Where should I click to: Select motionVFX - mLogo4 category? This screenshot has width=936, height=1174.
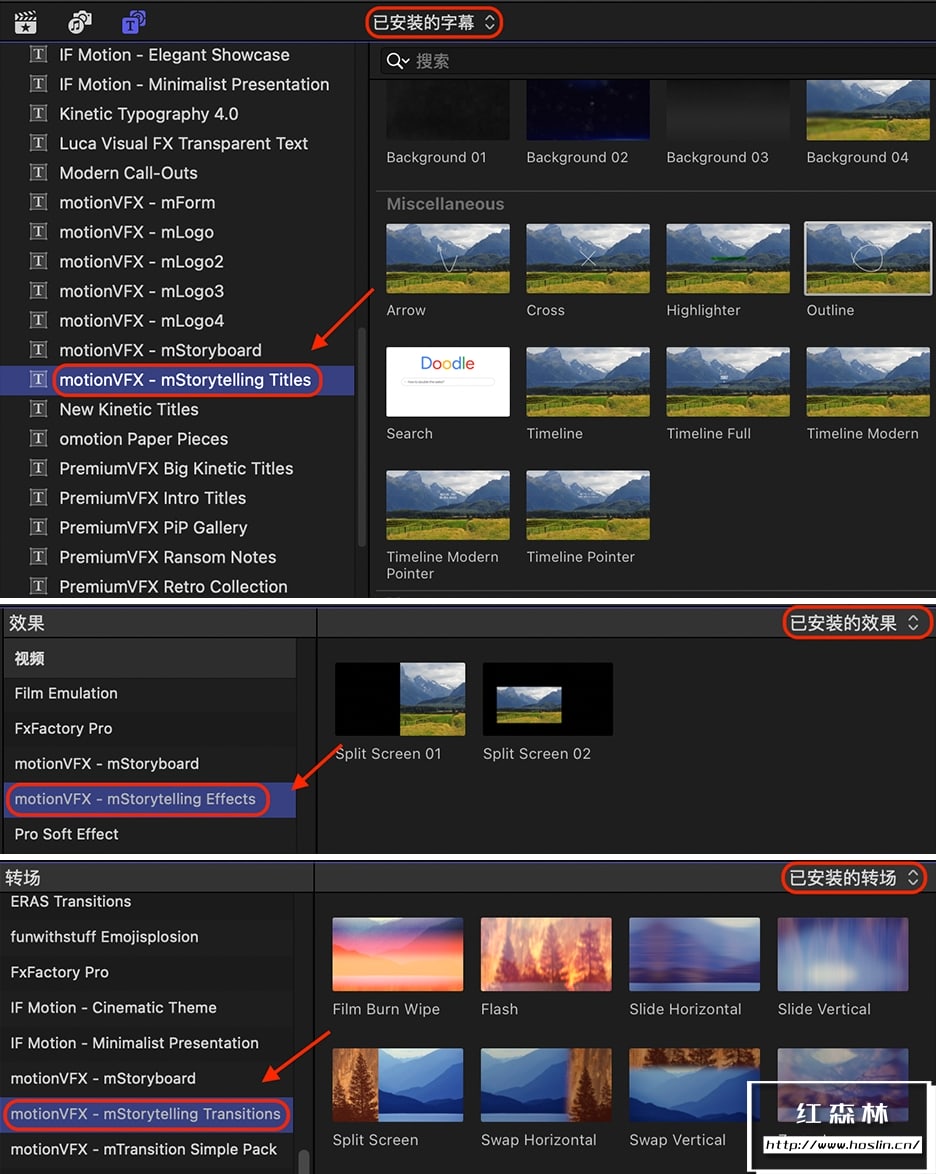(142, 320)
